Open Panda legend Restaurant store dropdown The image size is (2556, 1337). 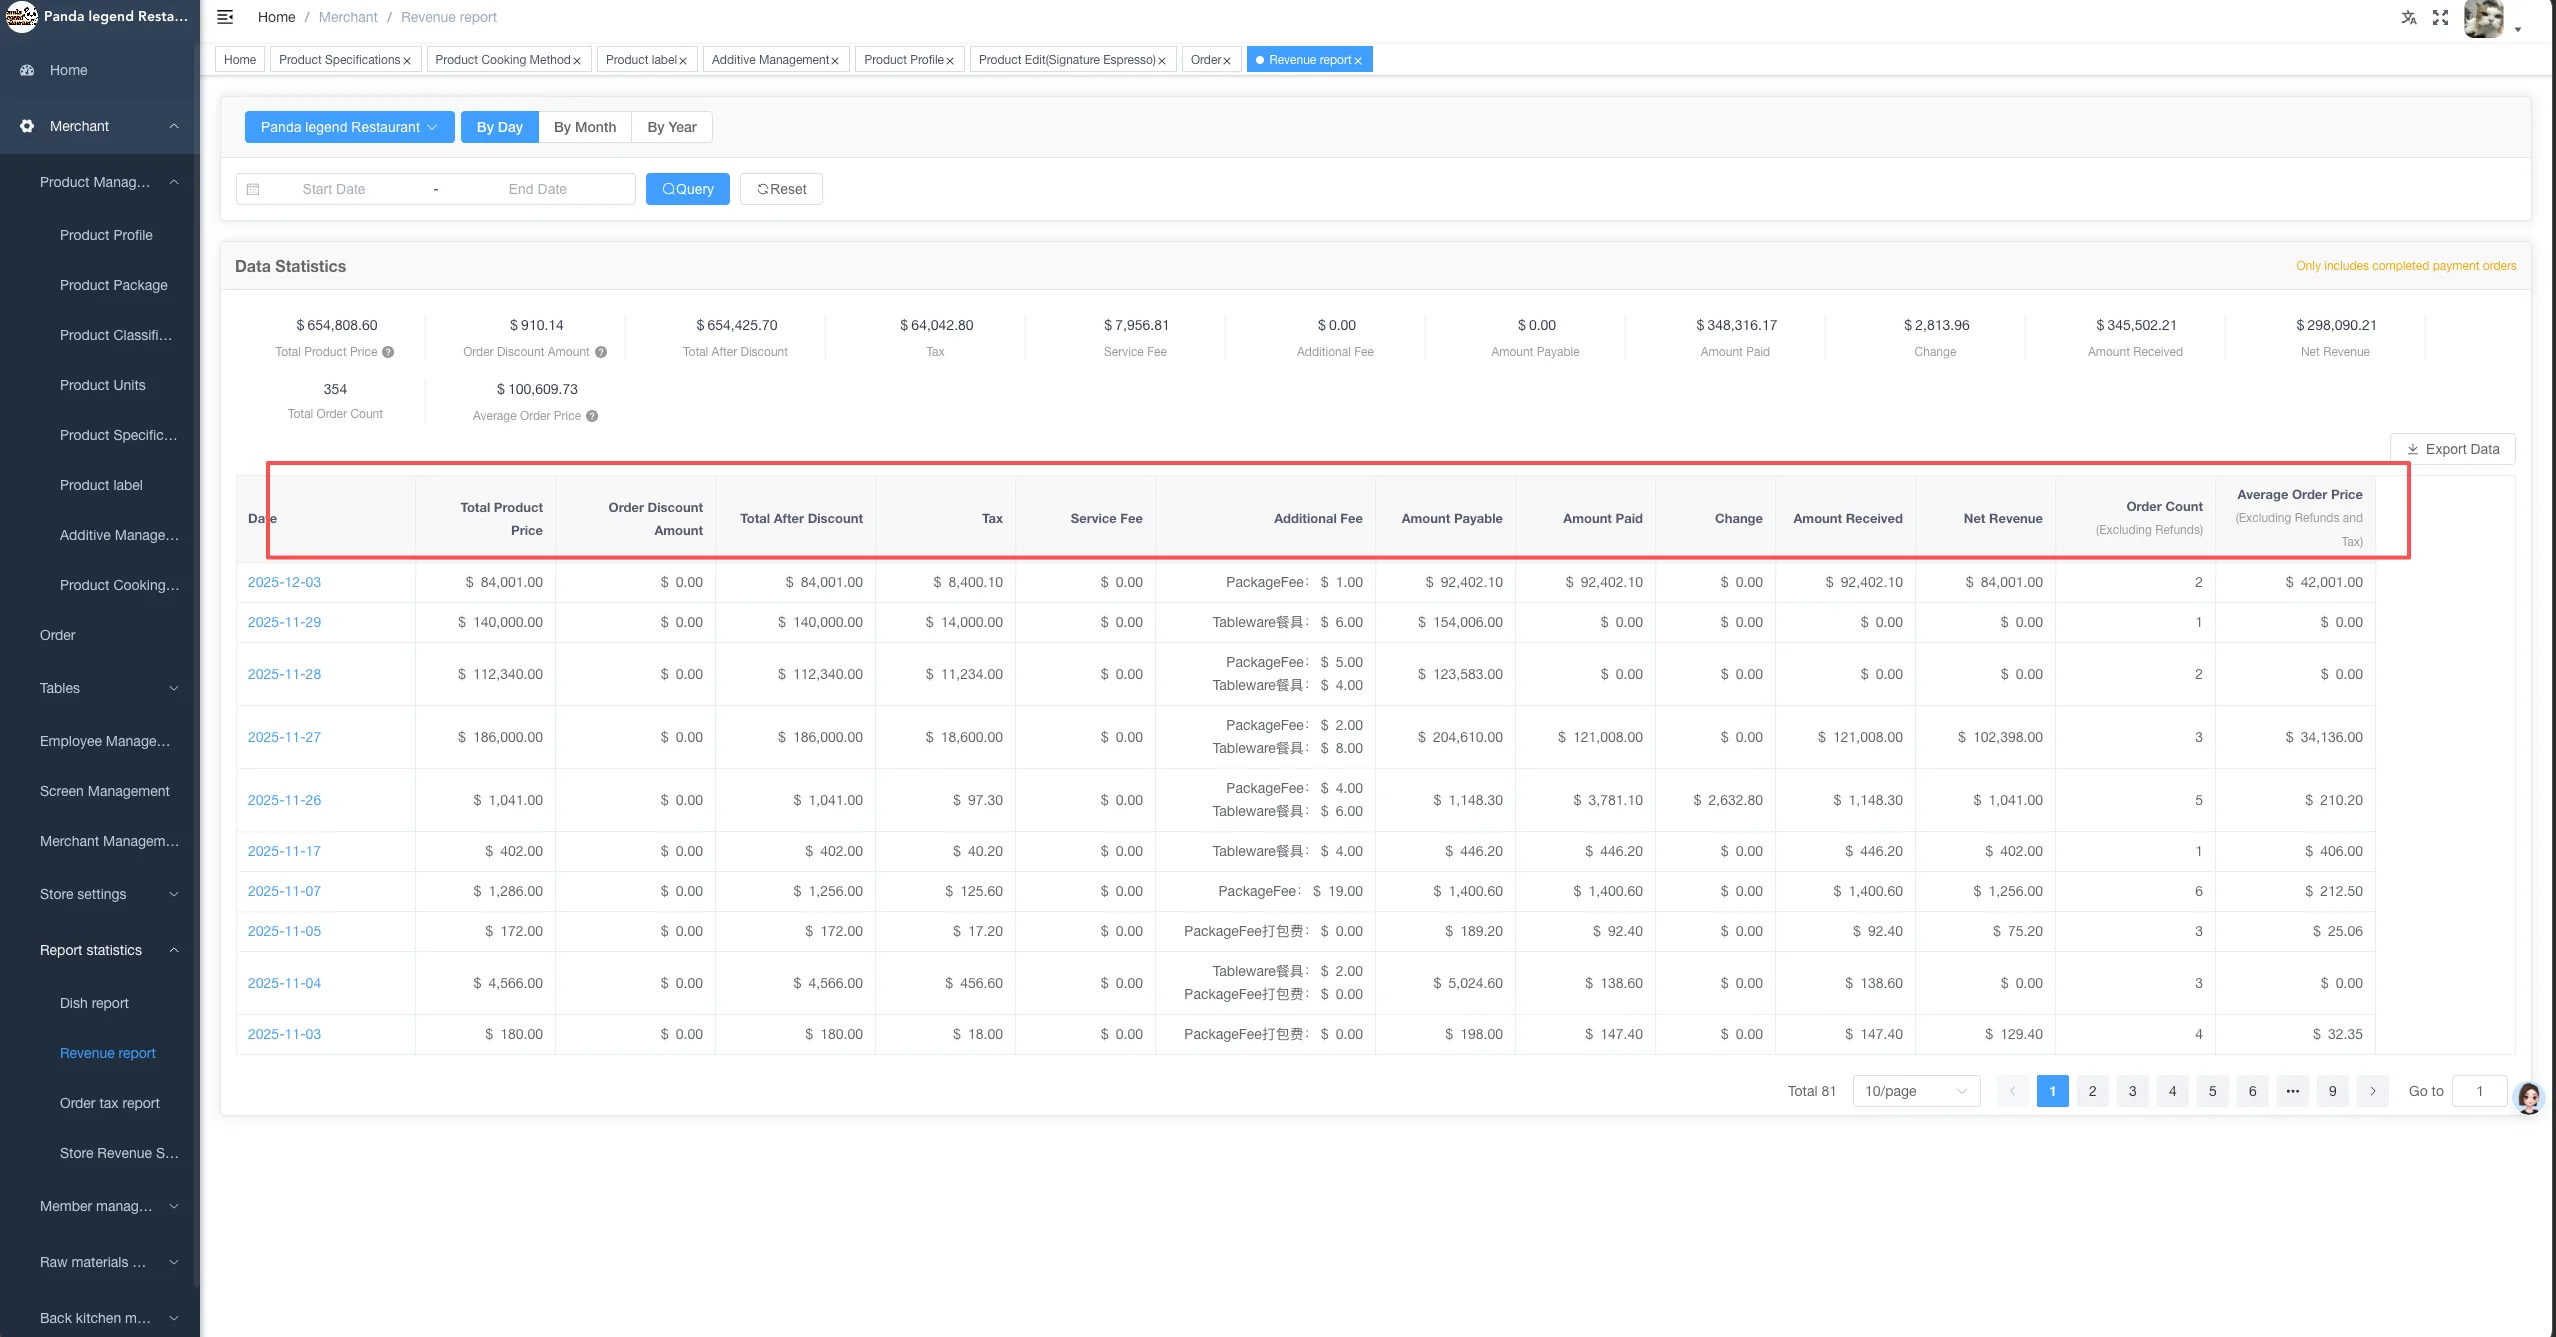tap(349, 127)
